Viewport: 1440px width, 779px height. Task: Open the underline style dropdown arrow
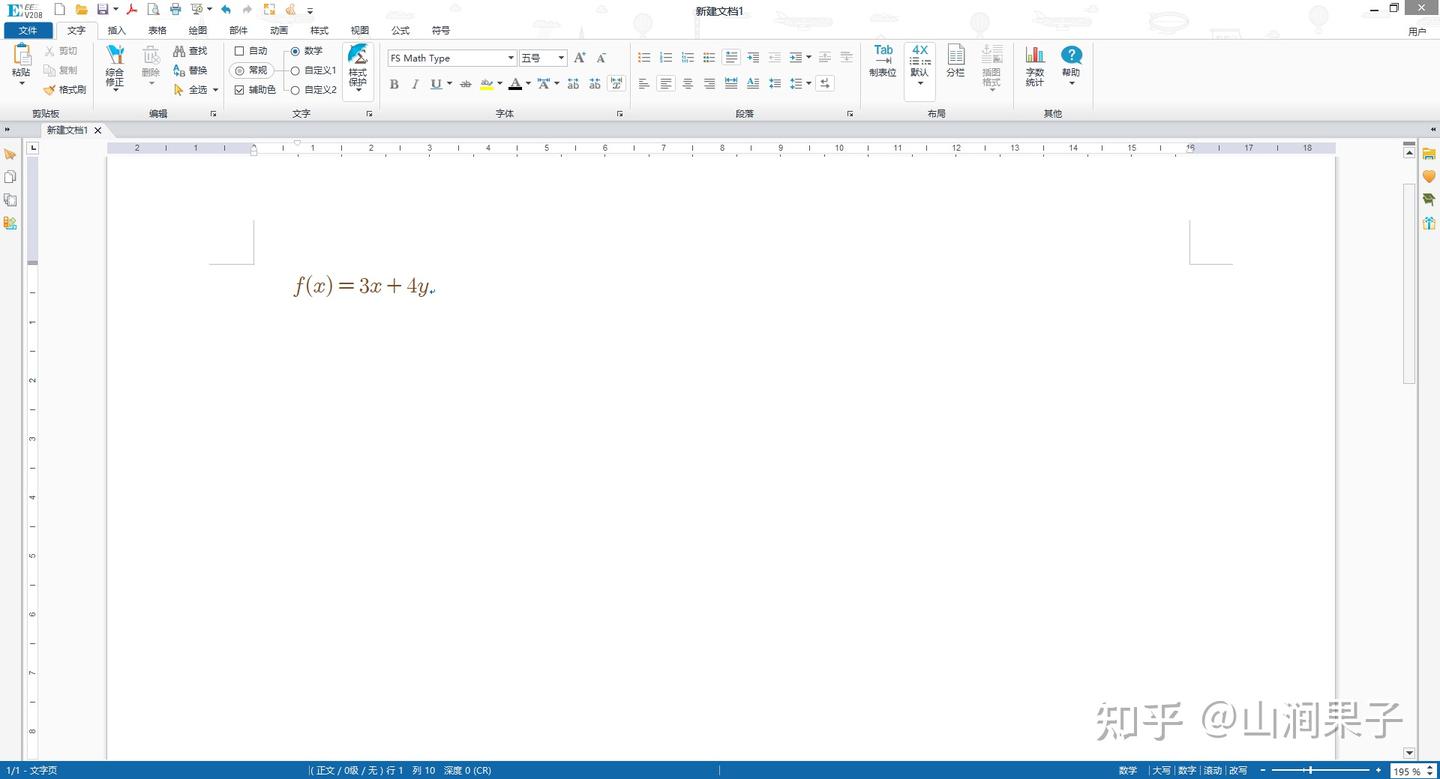[449, 84]
